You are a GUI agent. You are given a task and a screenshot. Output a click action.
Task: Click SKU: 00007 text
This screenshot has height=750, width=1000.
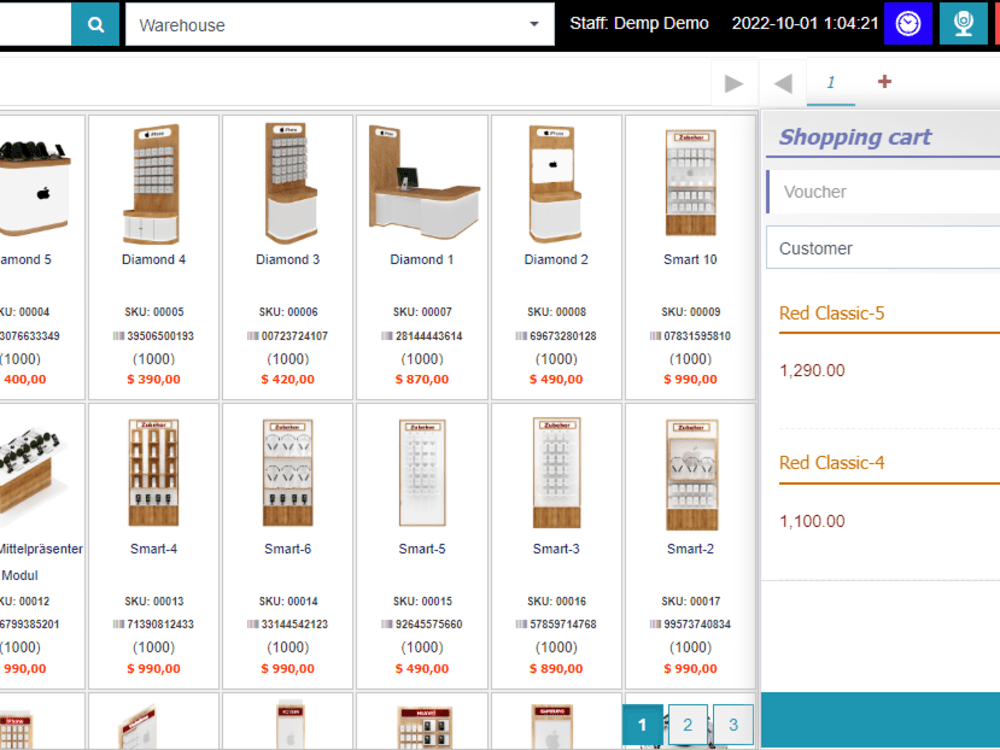(x=422, y=312)
